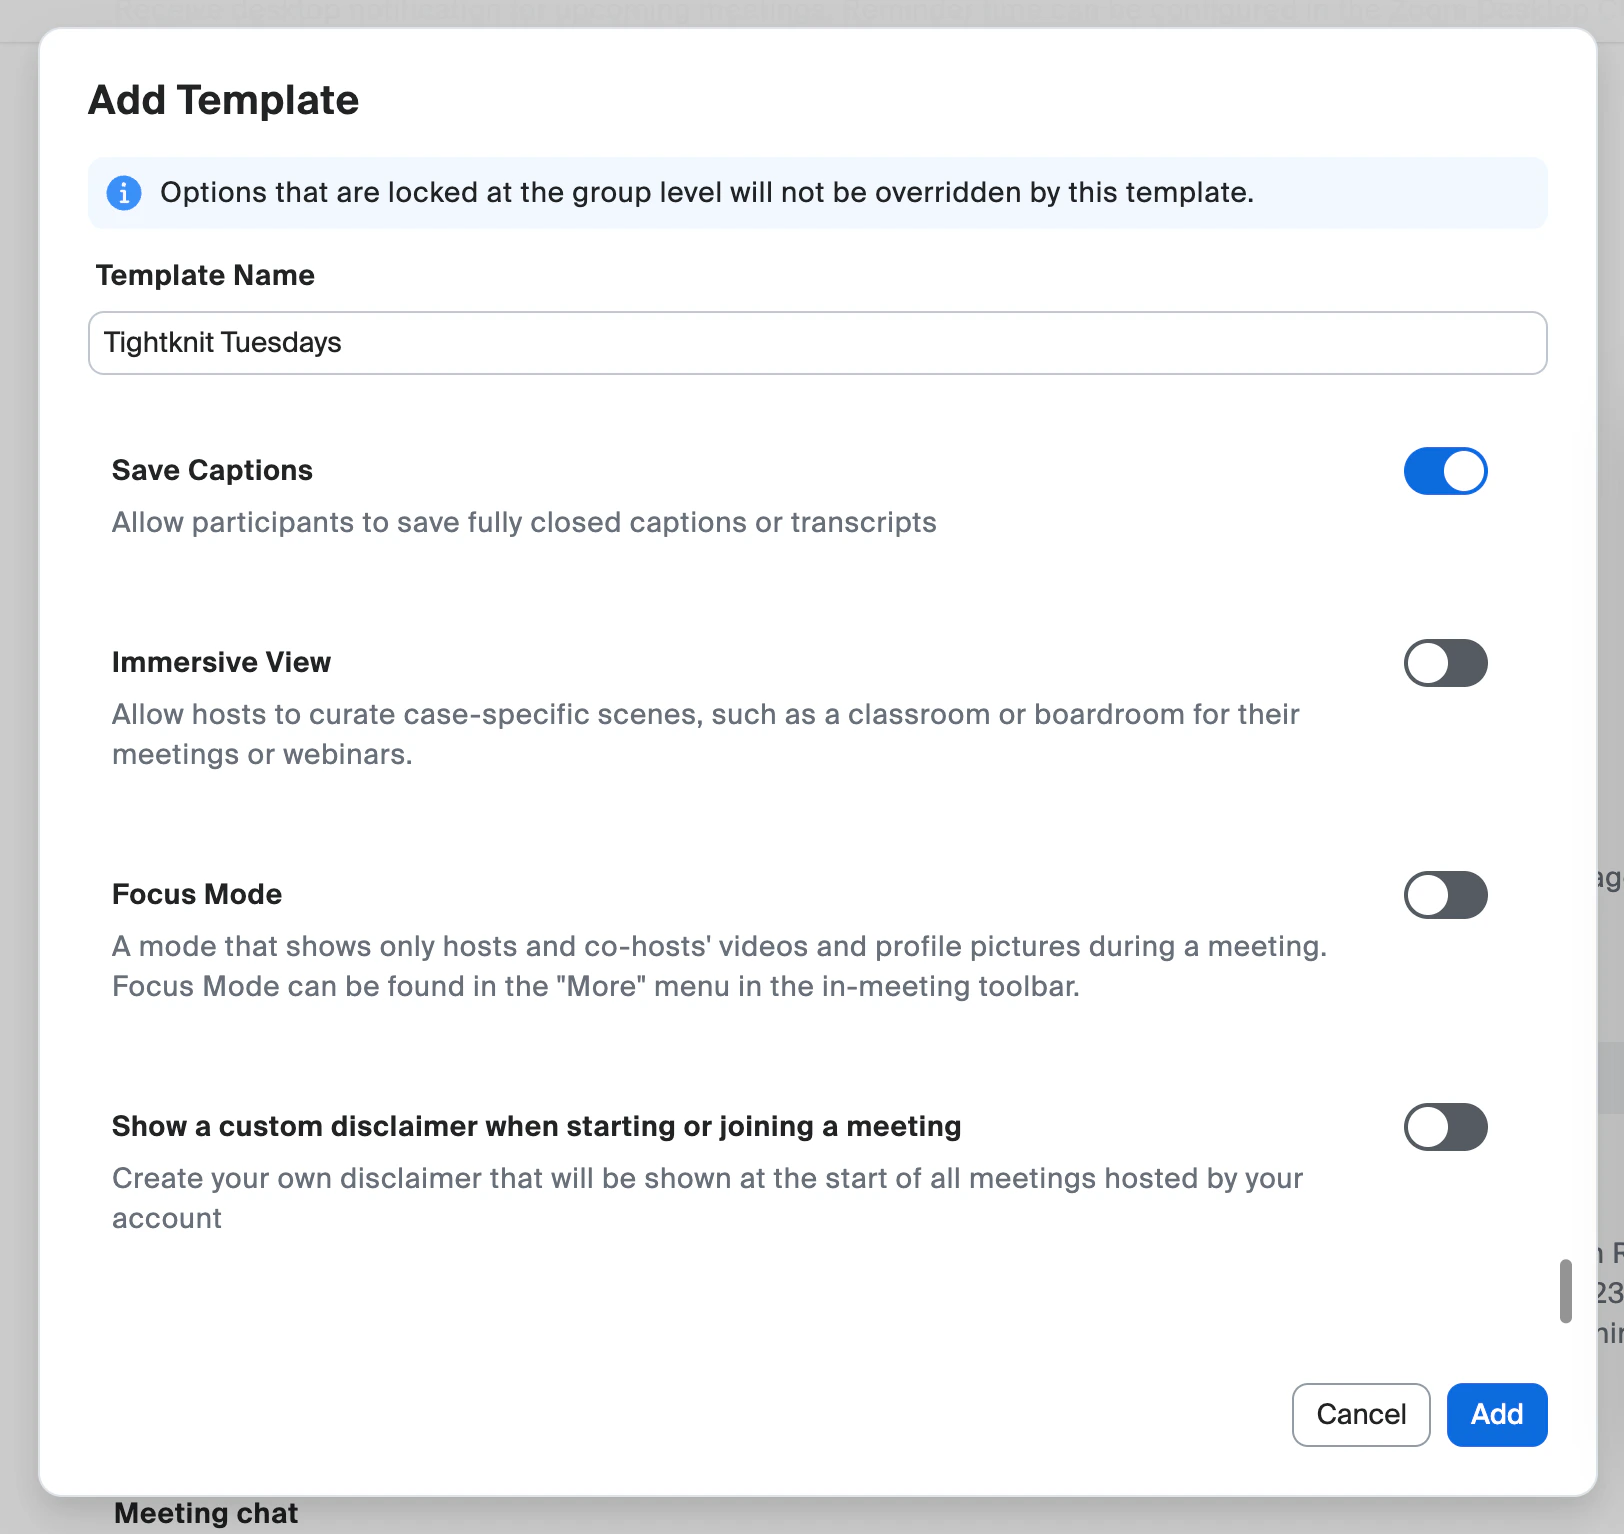
Task: Click the Add button to save the template
Action: [x=1496, y=1415]
